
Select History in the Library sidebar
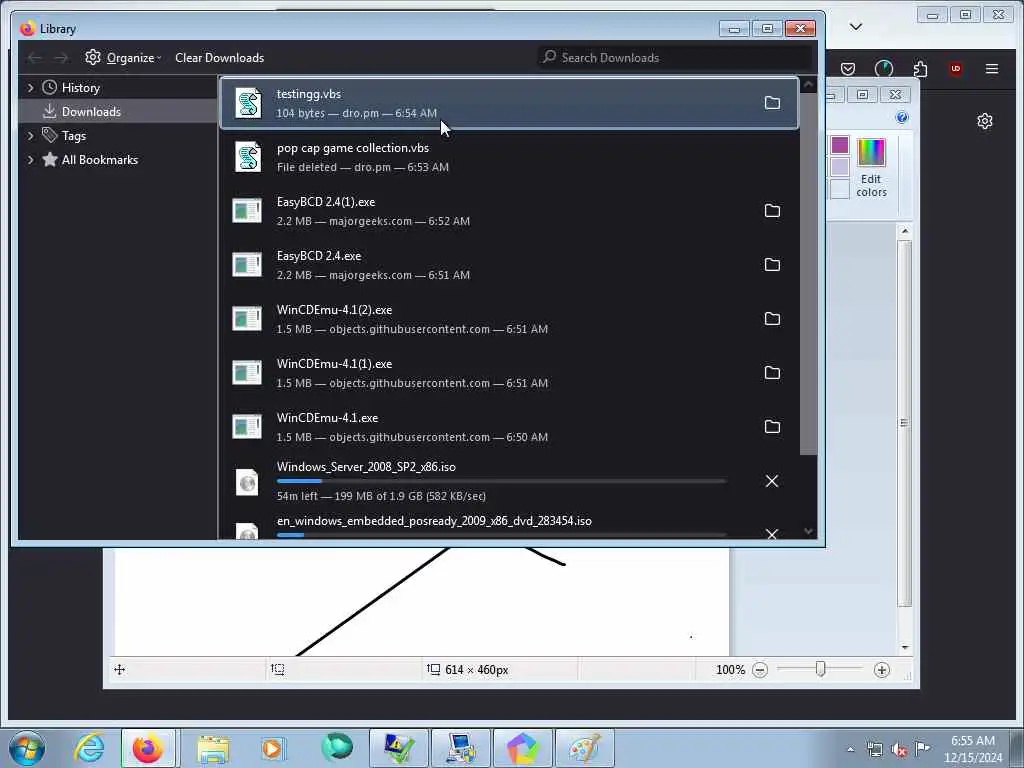point(118,88)
